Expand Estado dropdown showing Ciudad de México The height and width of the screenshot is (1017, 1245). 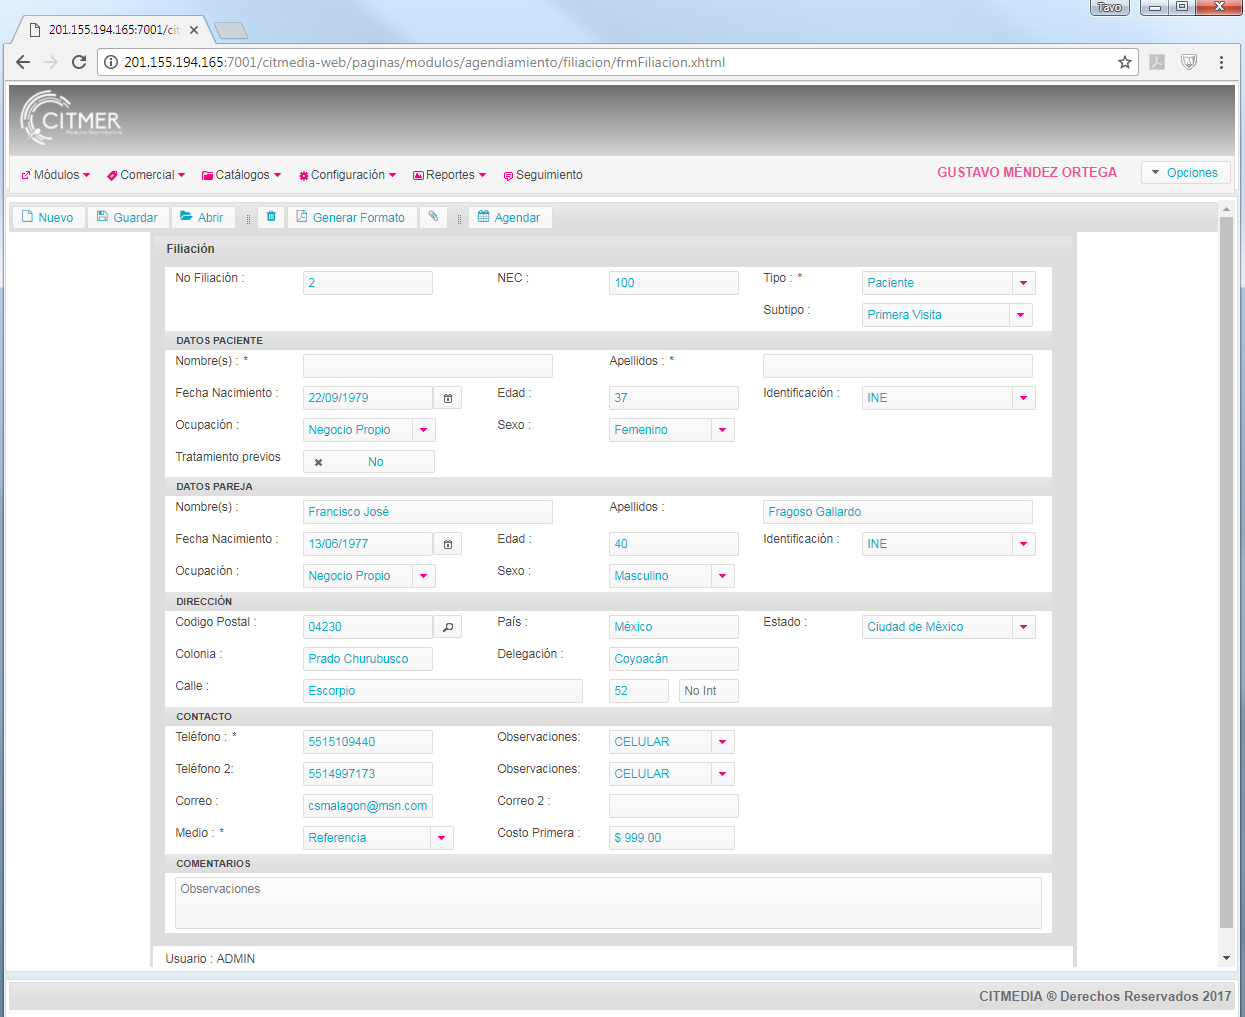pos(1023,627)
